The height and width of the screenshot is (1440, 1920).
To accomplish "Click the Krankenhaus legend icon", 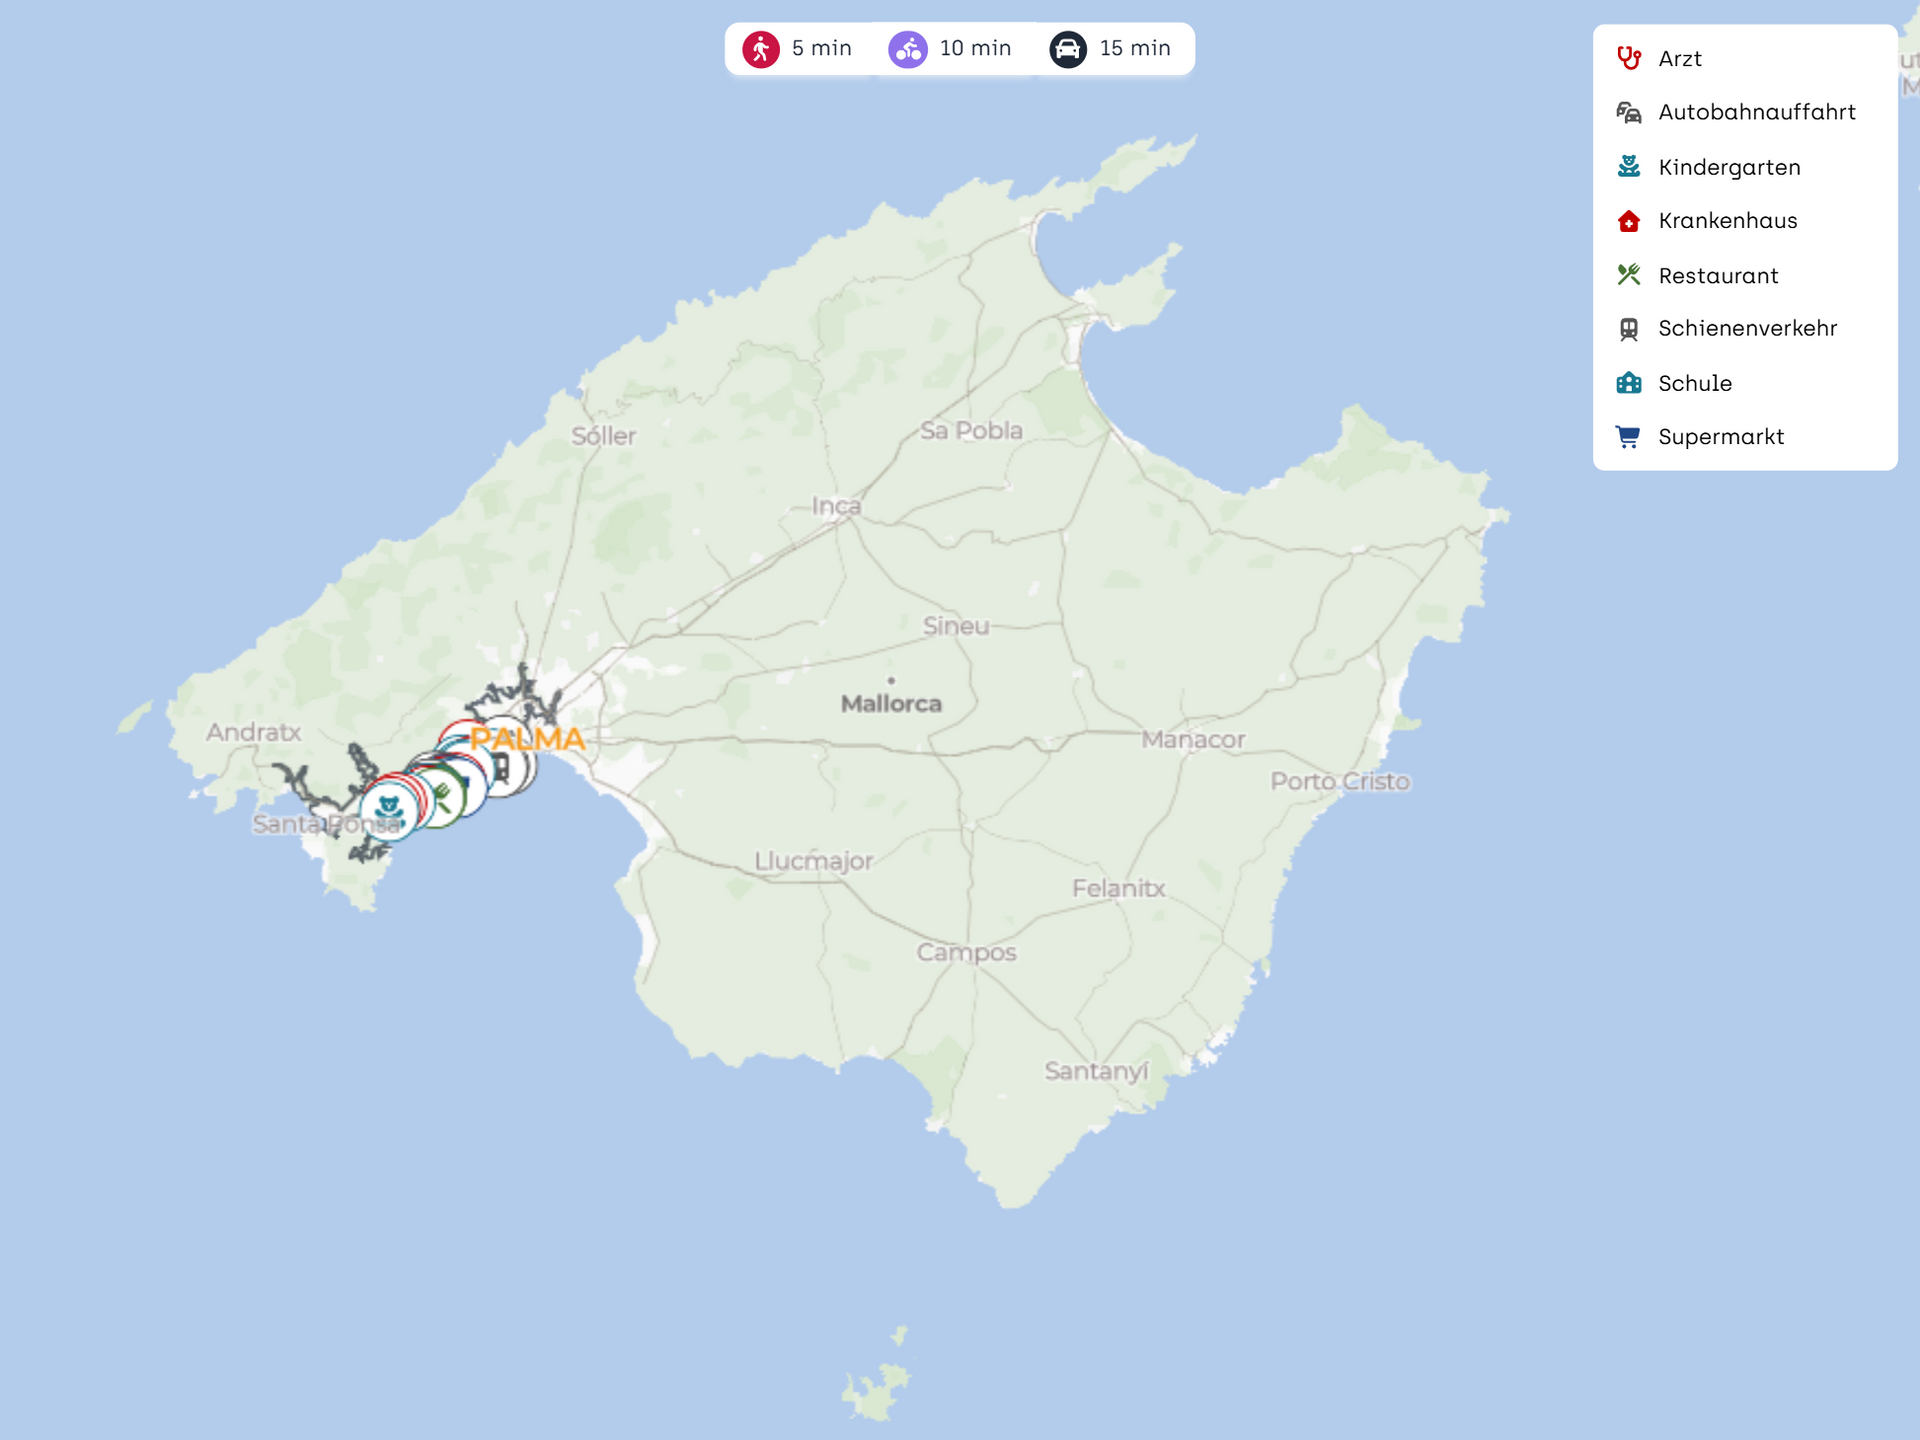I will point(1629,221).
